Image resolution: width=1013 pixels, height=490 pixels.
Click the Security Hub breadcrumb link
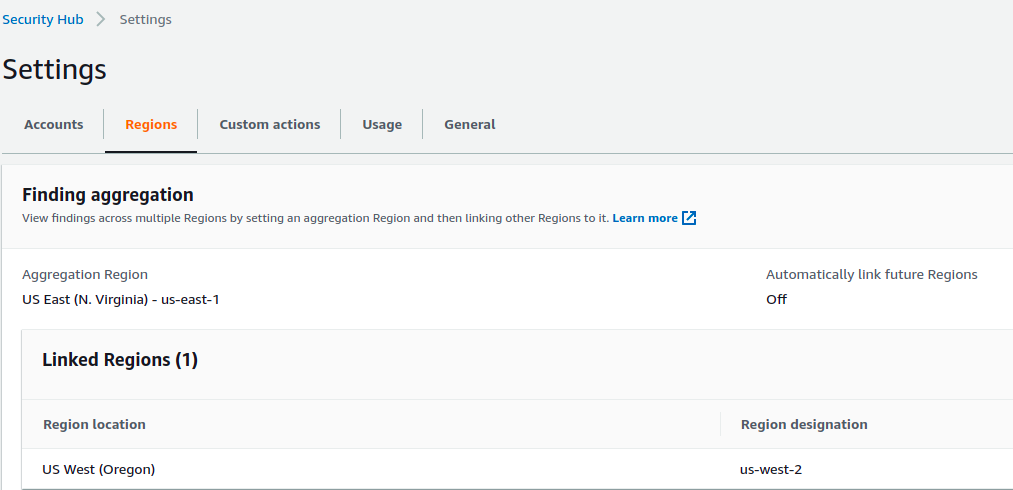43,20
